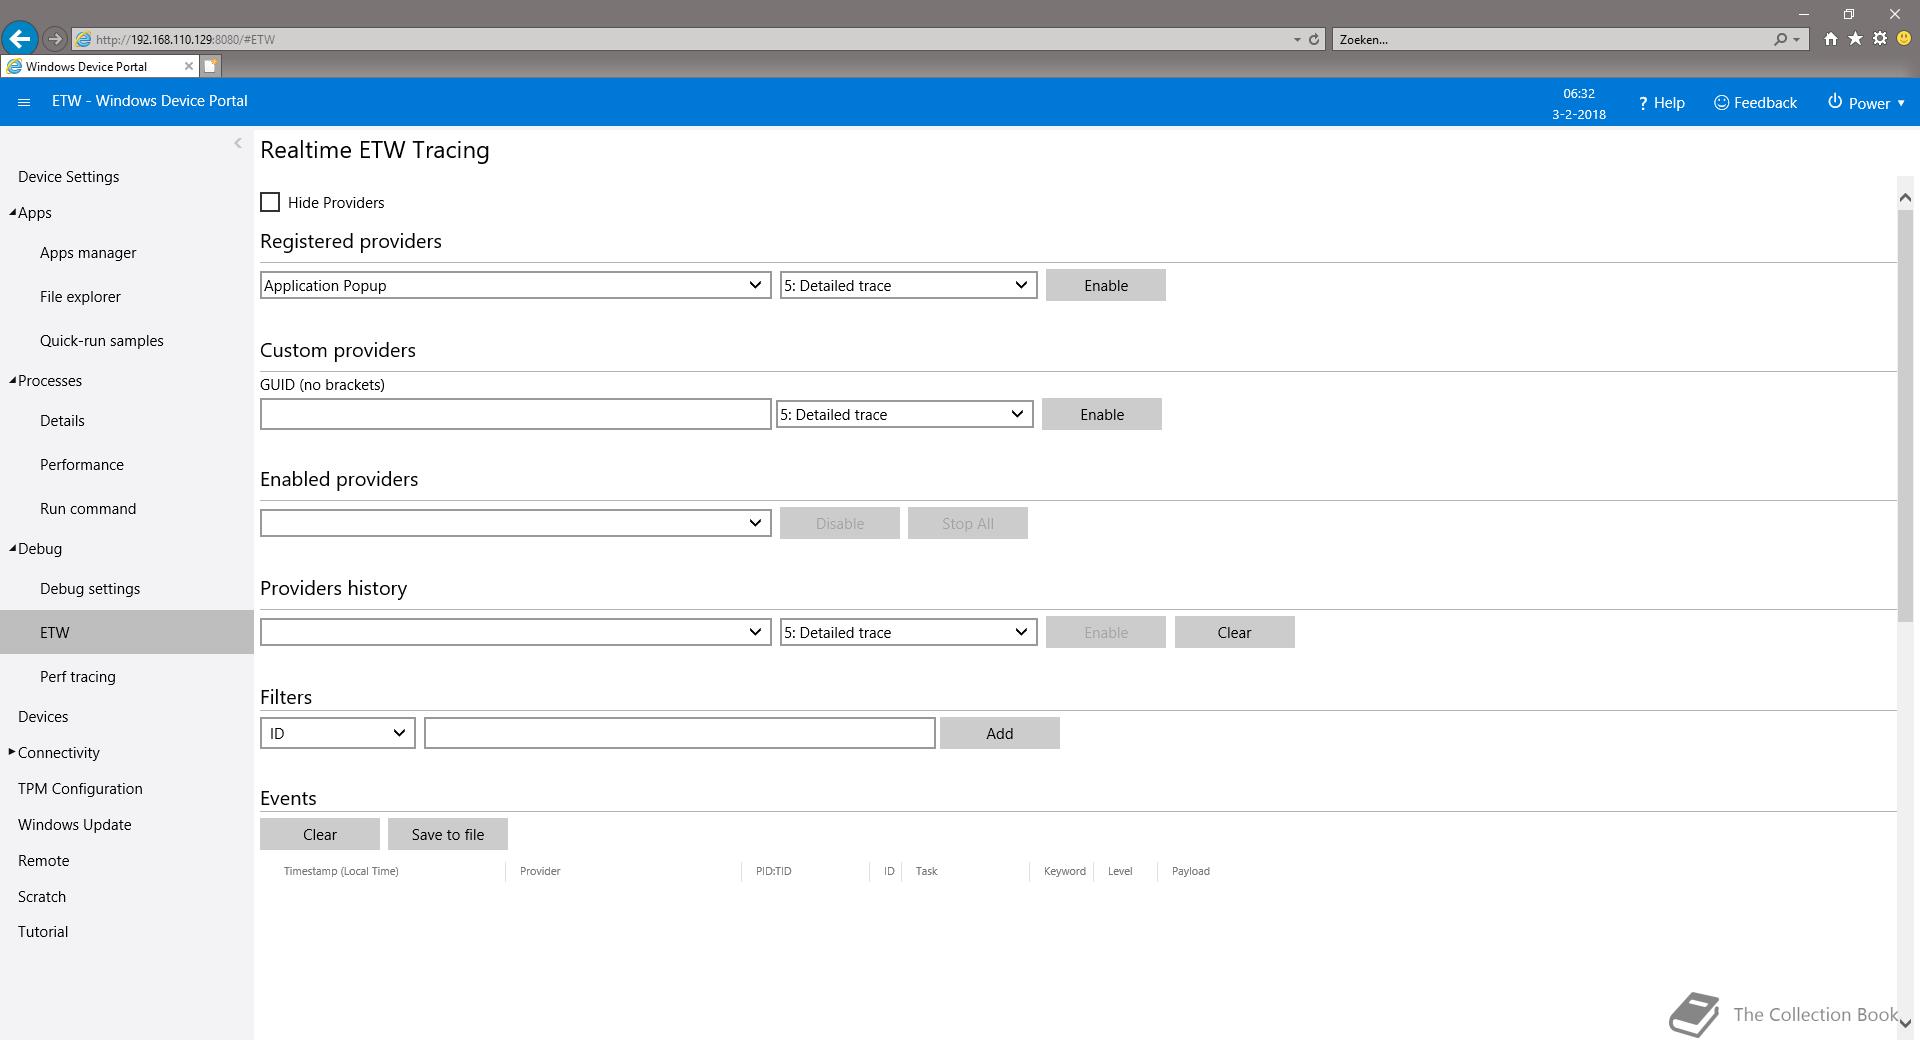Click the Level column header

point(1120,871)
